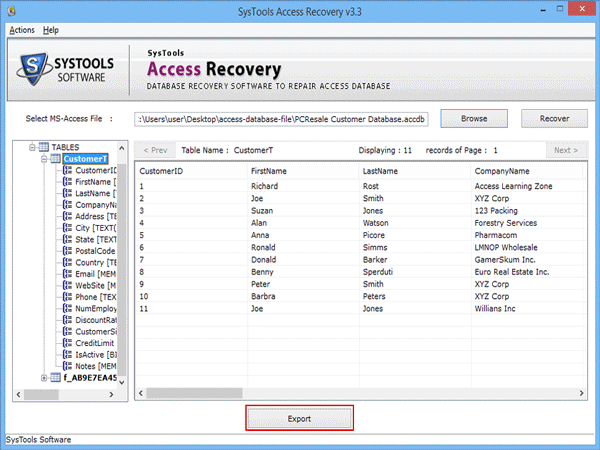
Task: Select the f_AB9E7EA45 tree item
Action: pos(90,378)
